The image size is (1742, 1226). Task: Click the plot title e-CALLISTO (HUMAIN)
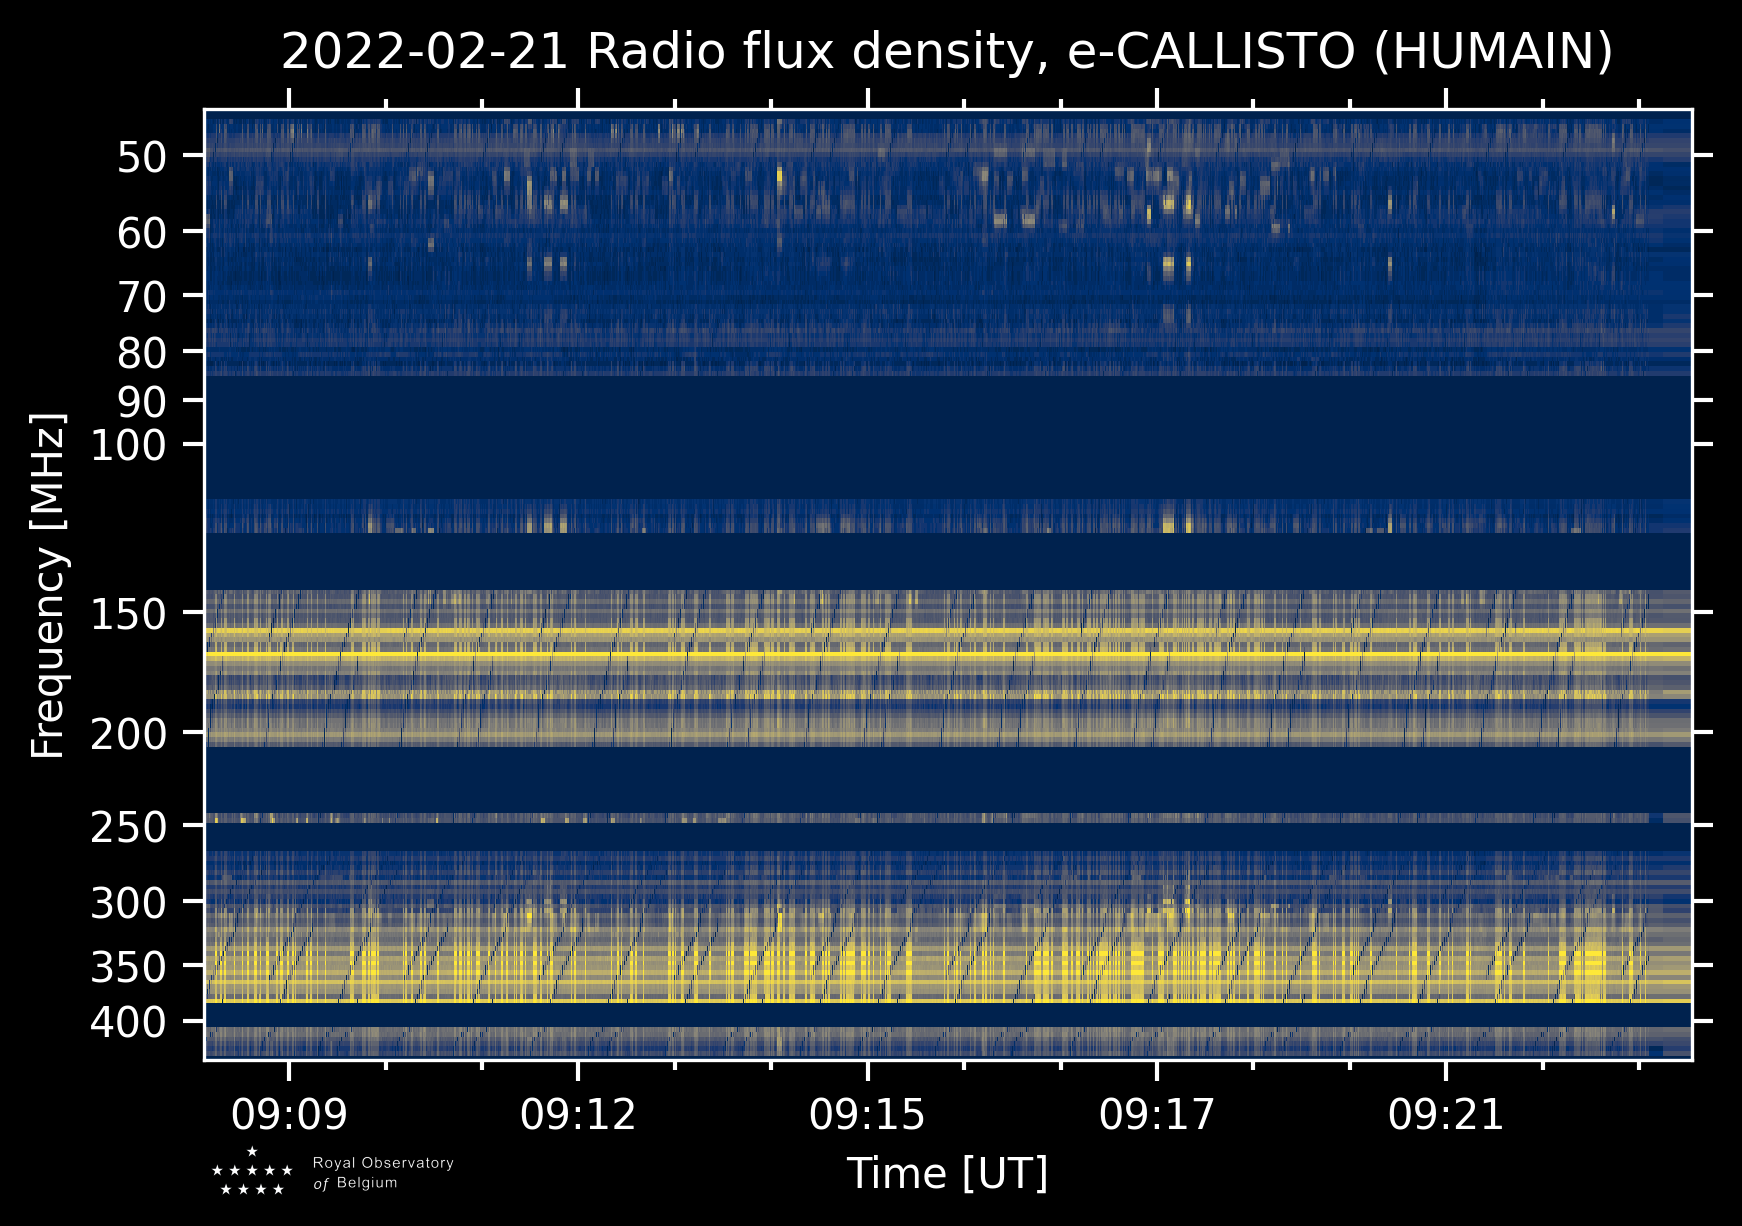pyautogui.click(x=946, y=52)
